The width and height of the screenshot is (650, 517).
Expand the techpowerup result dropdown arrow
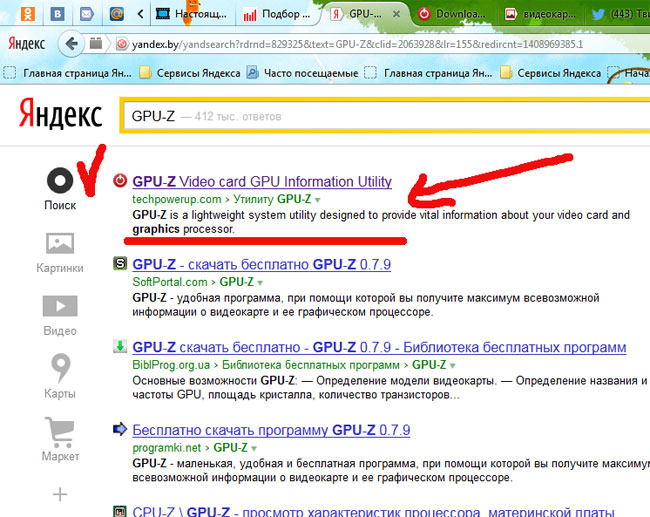(x=318, y=200)
